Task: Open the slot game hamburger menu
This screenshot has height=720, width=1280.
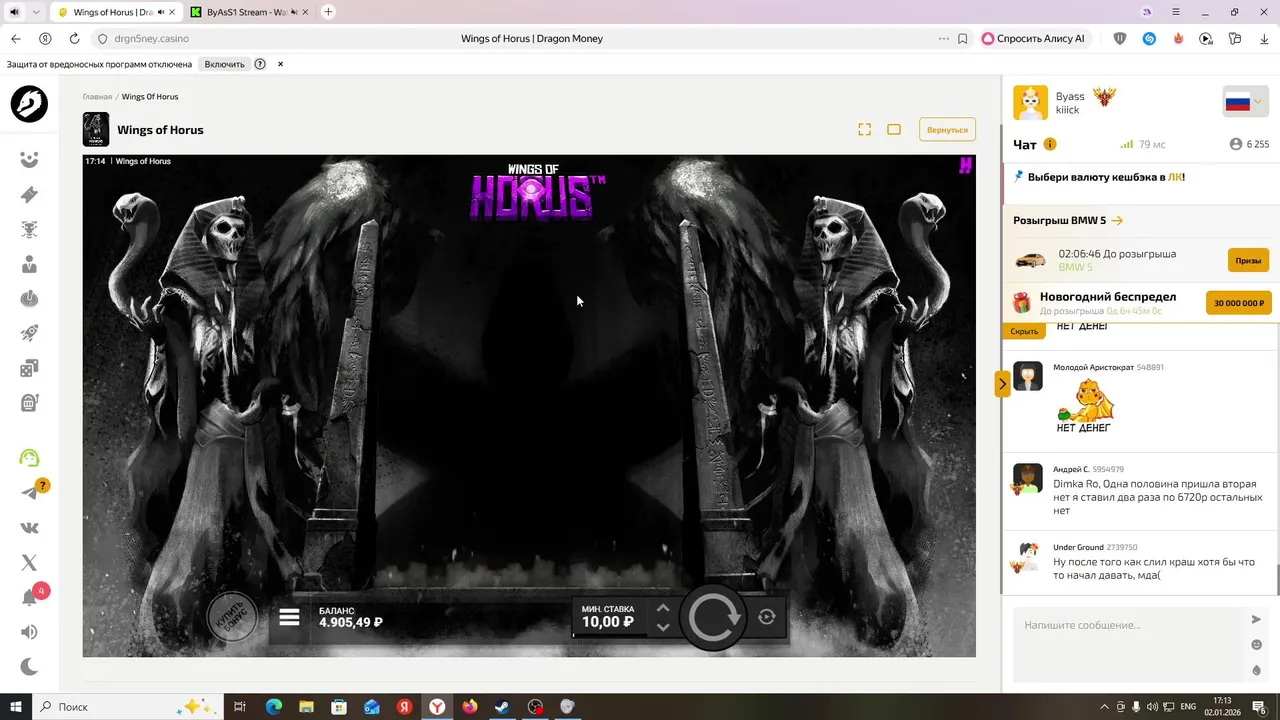Action: click(x=289, y=617)
